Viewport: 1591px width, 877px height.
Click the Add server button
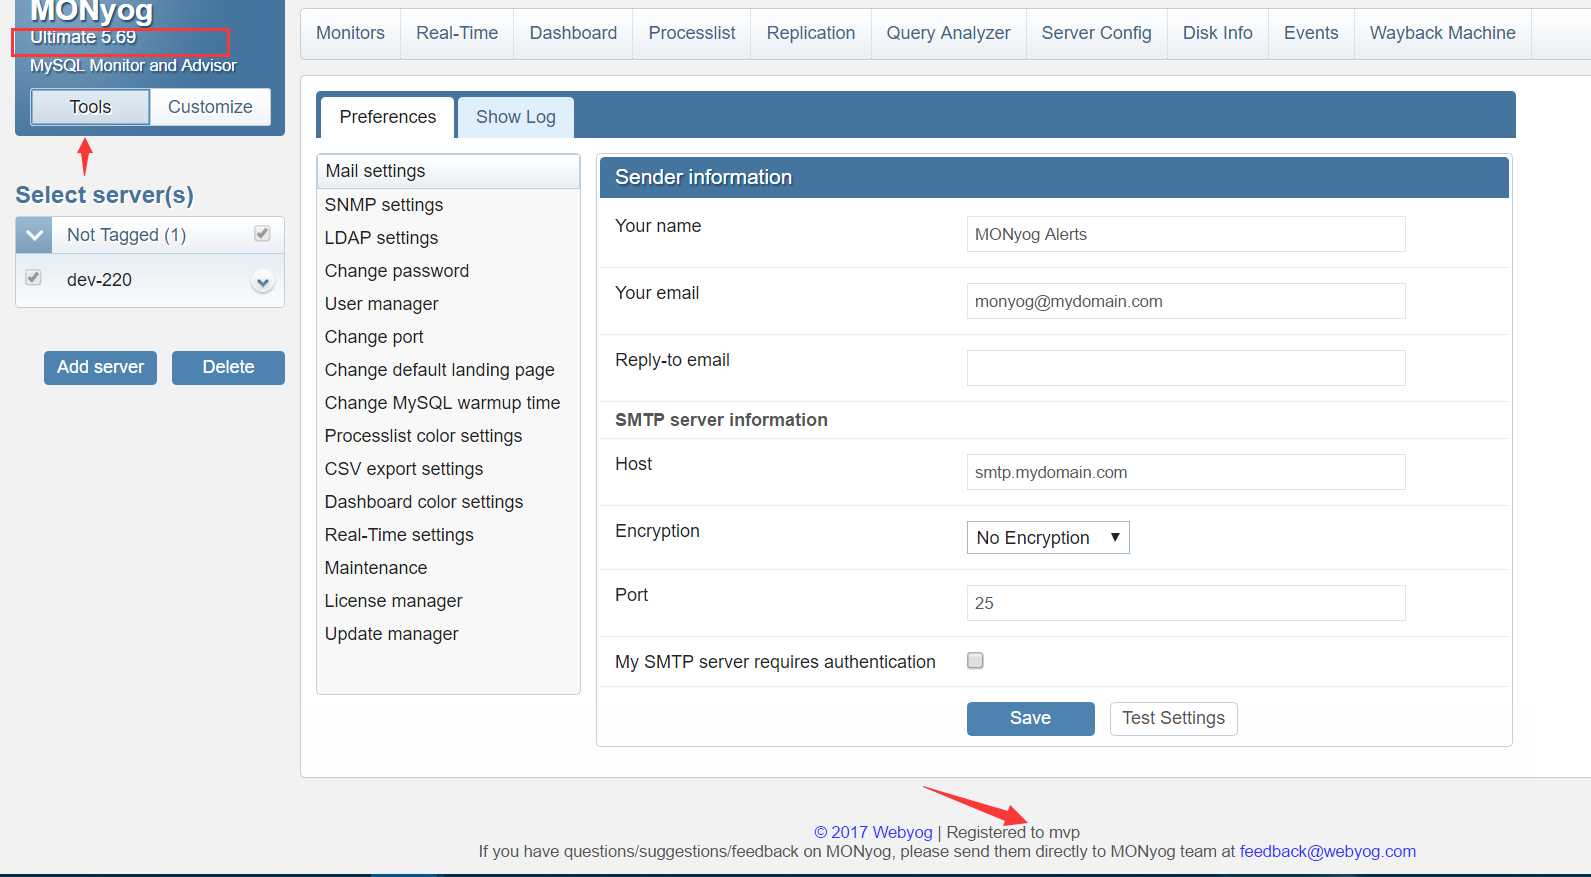pyautogui.click(x=100, y=367)
